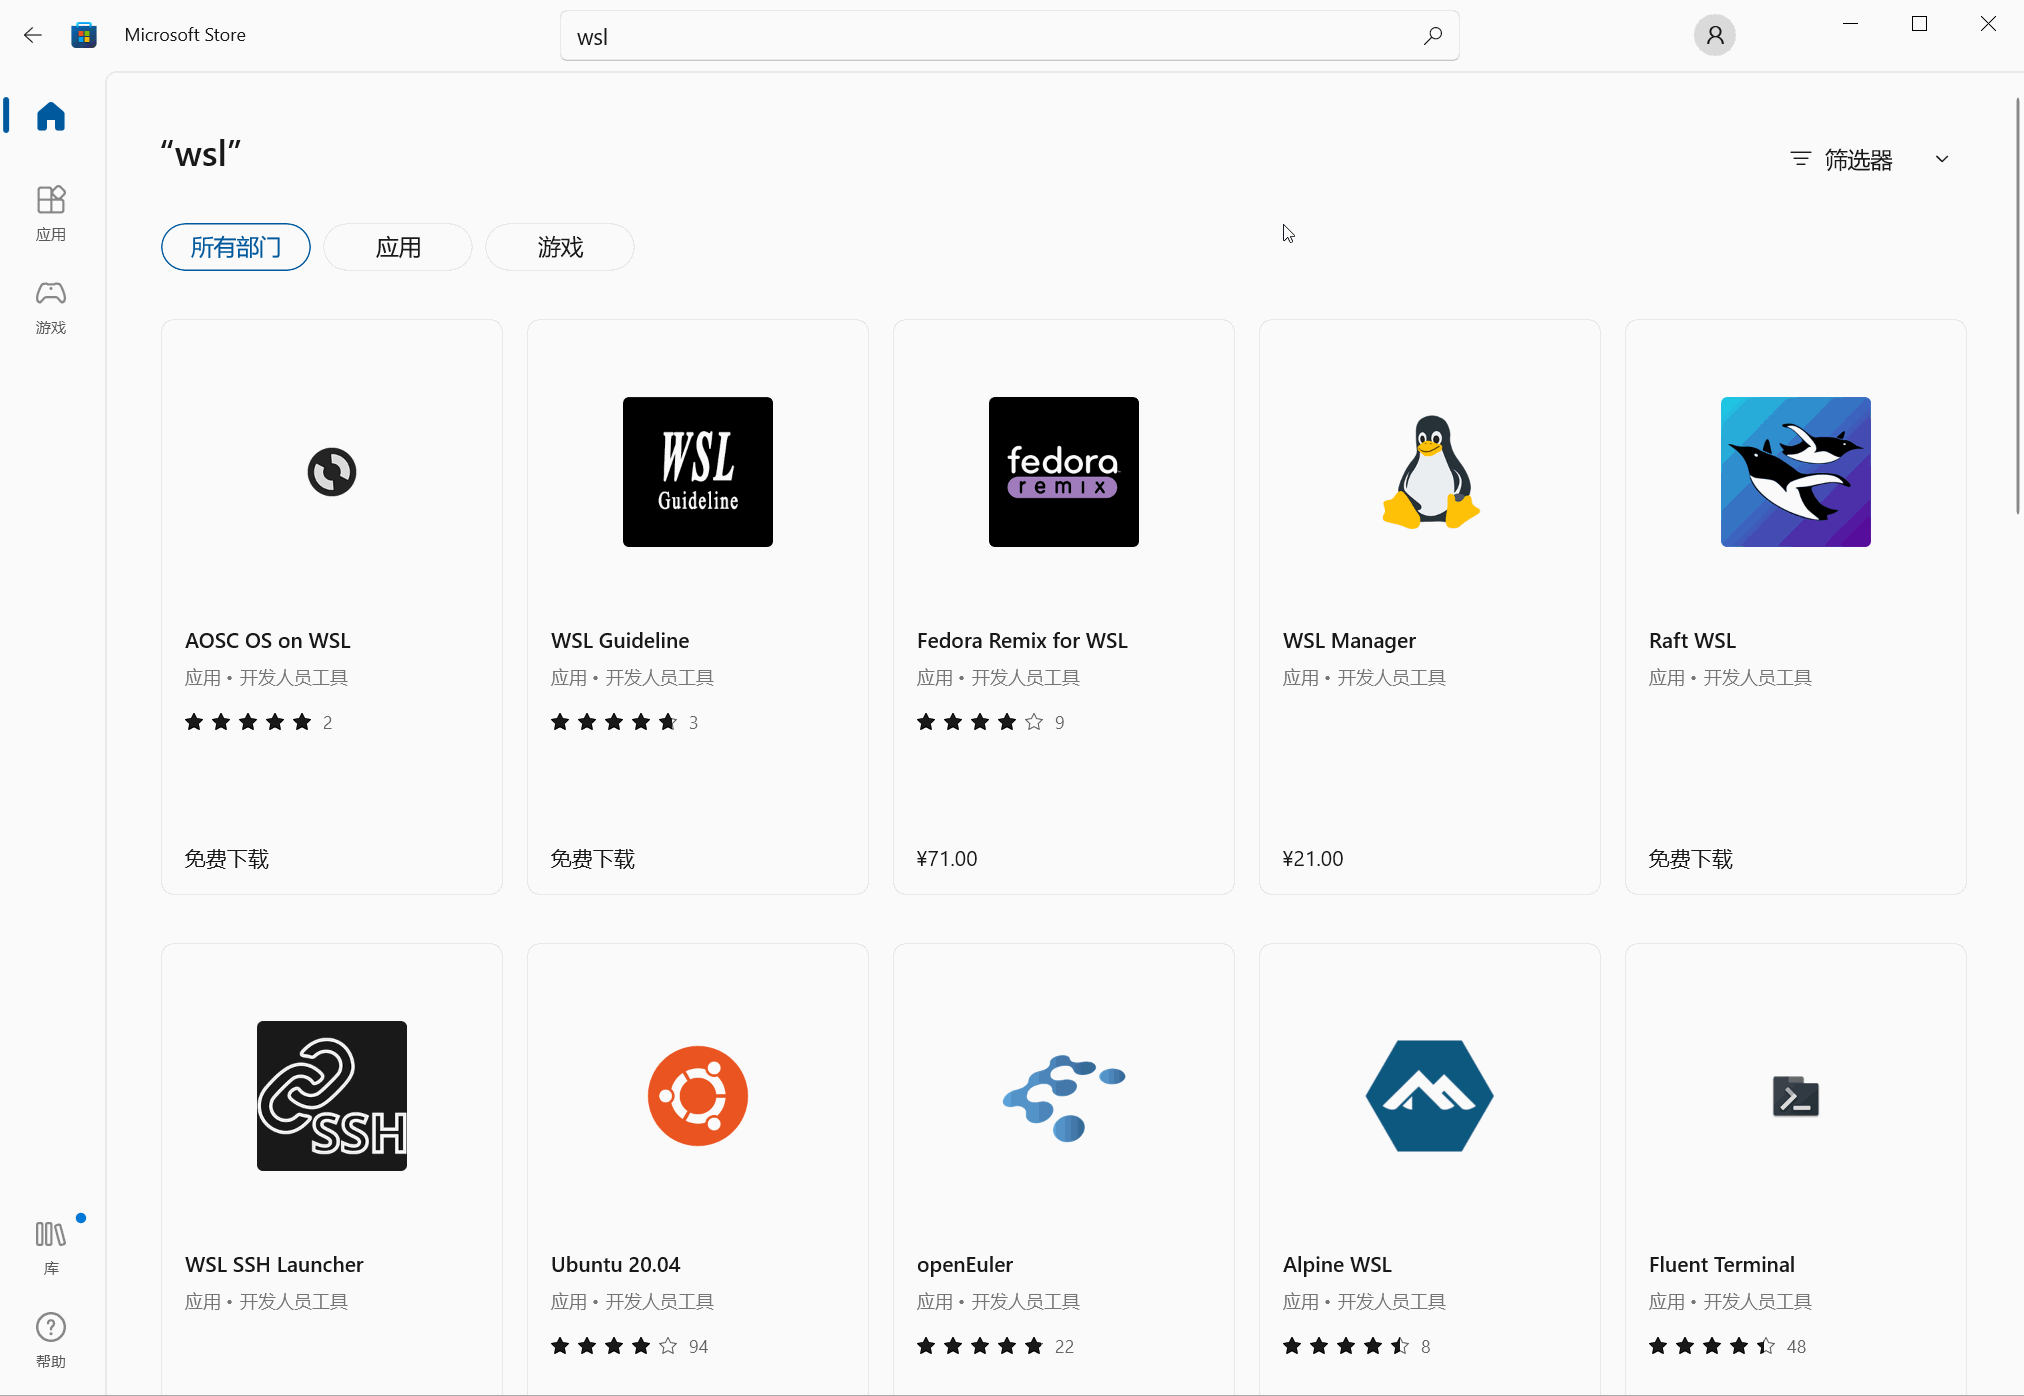2024x1396 pixels.
Task: Open the 帮助 (Help) sidebar icon
Action: 51,1339
